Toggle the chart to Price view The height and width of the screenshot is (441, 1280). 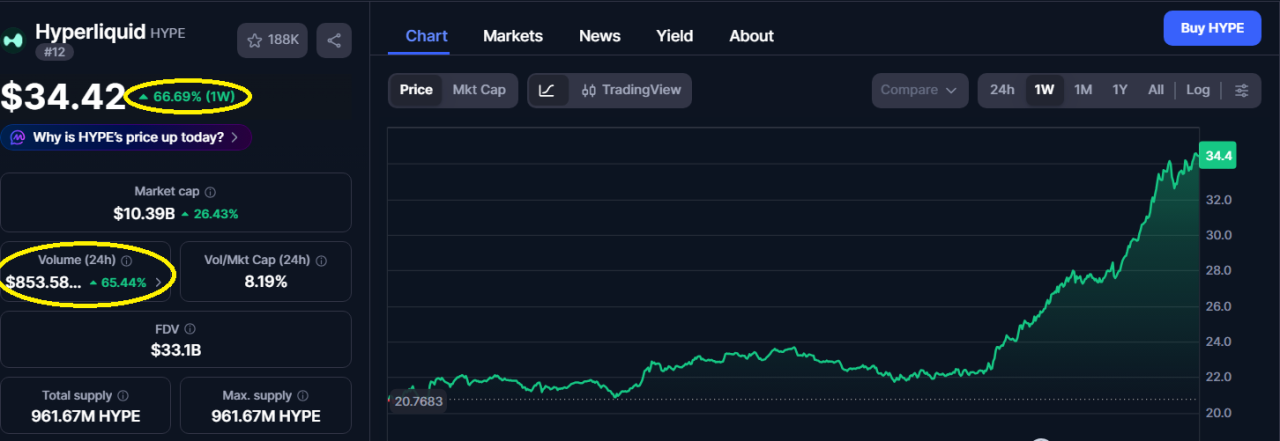tap(416, 90)
